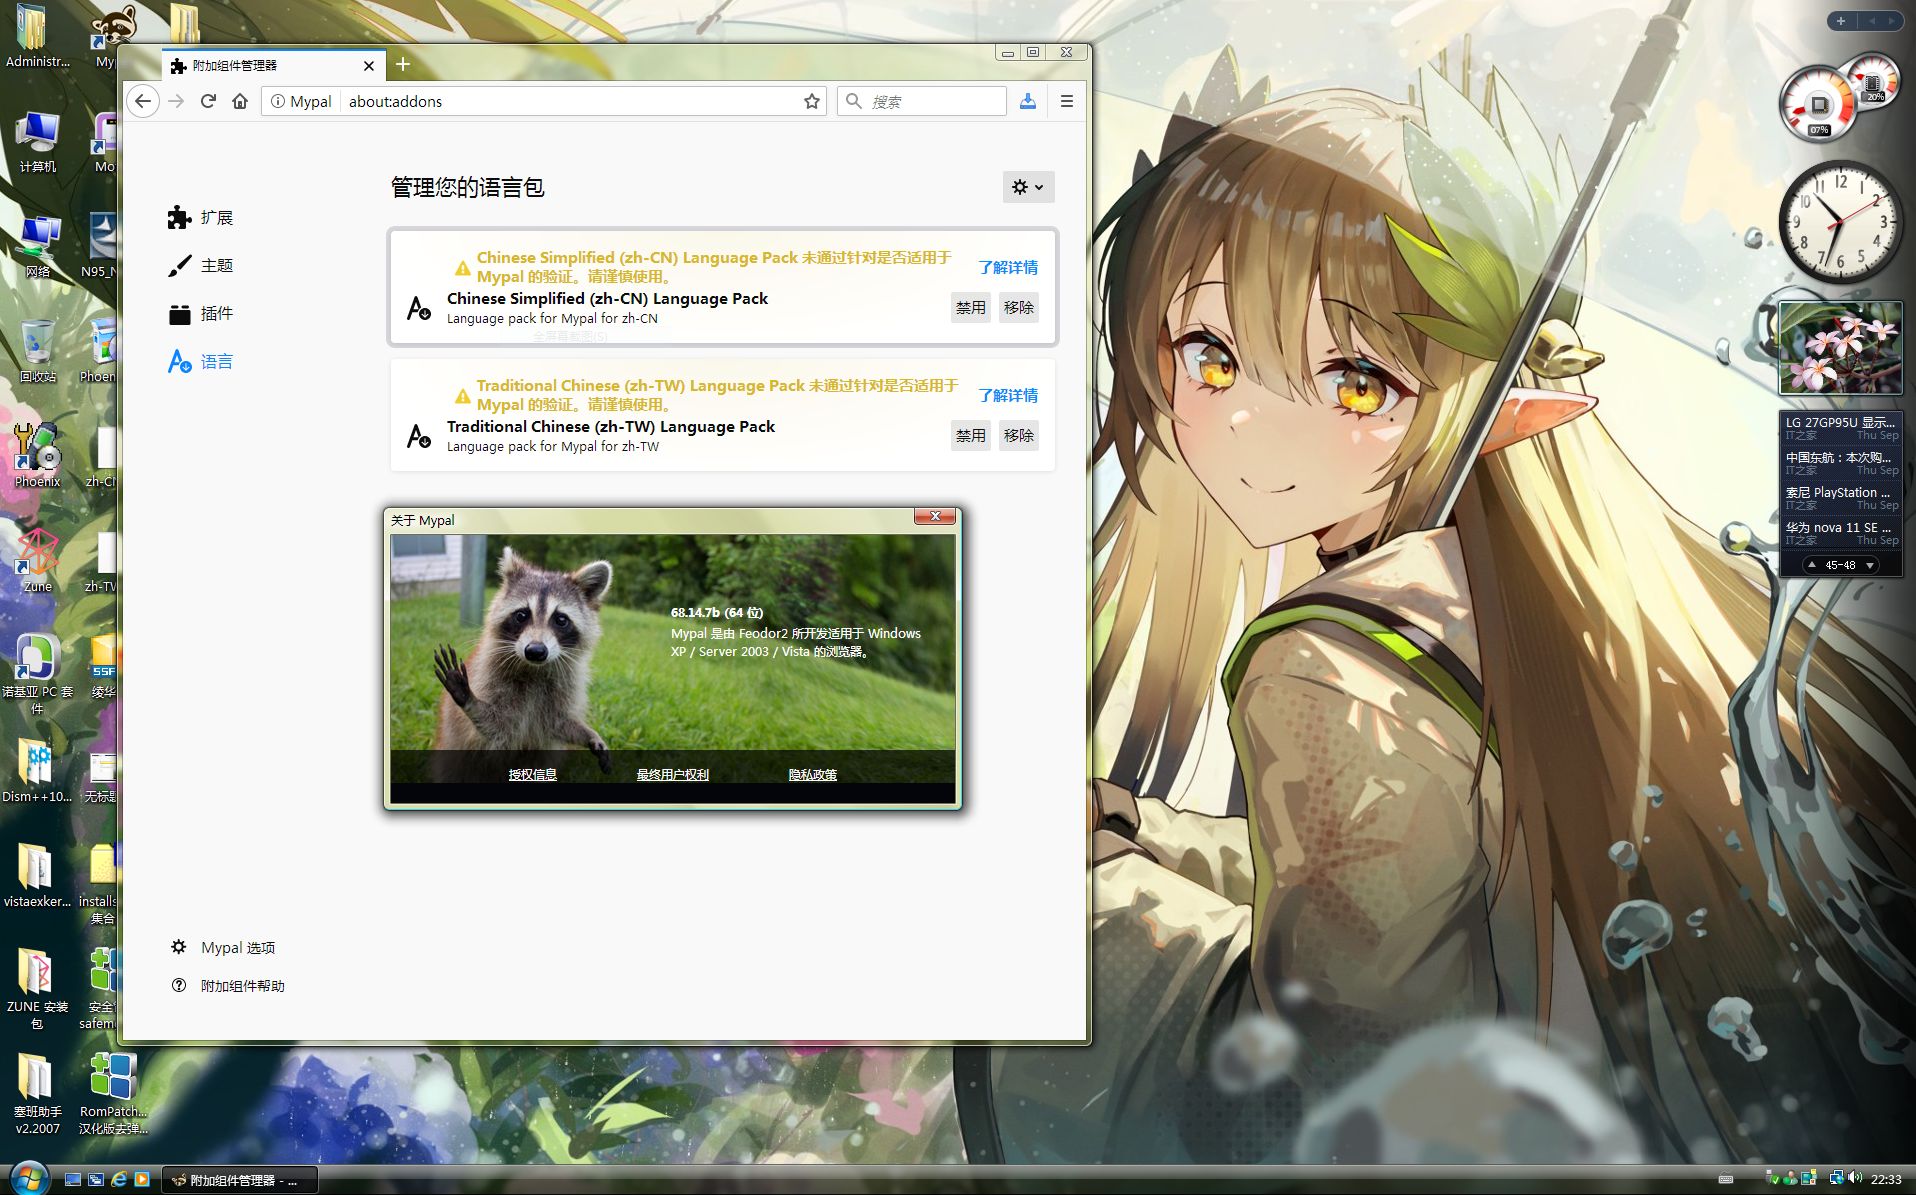
Task: Click the language icon of zh-TW pack
Action: (419, 436)
